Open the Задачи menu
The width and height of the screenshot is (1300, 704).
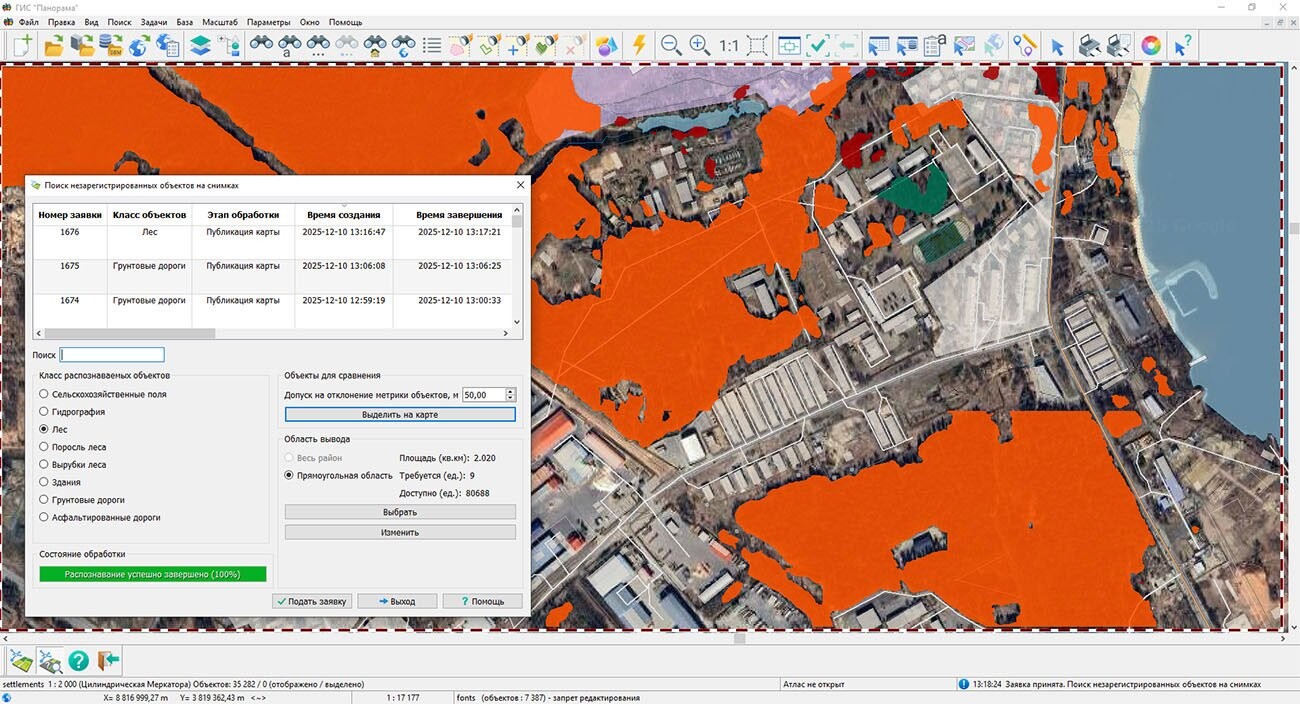coord(154,22)
